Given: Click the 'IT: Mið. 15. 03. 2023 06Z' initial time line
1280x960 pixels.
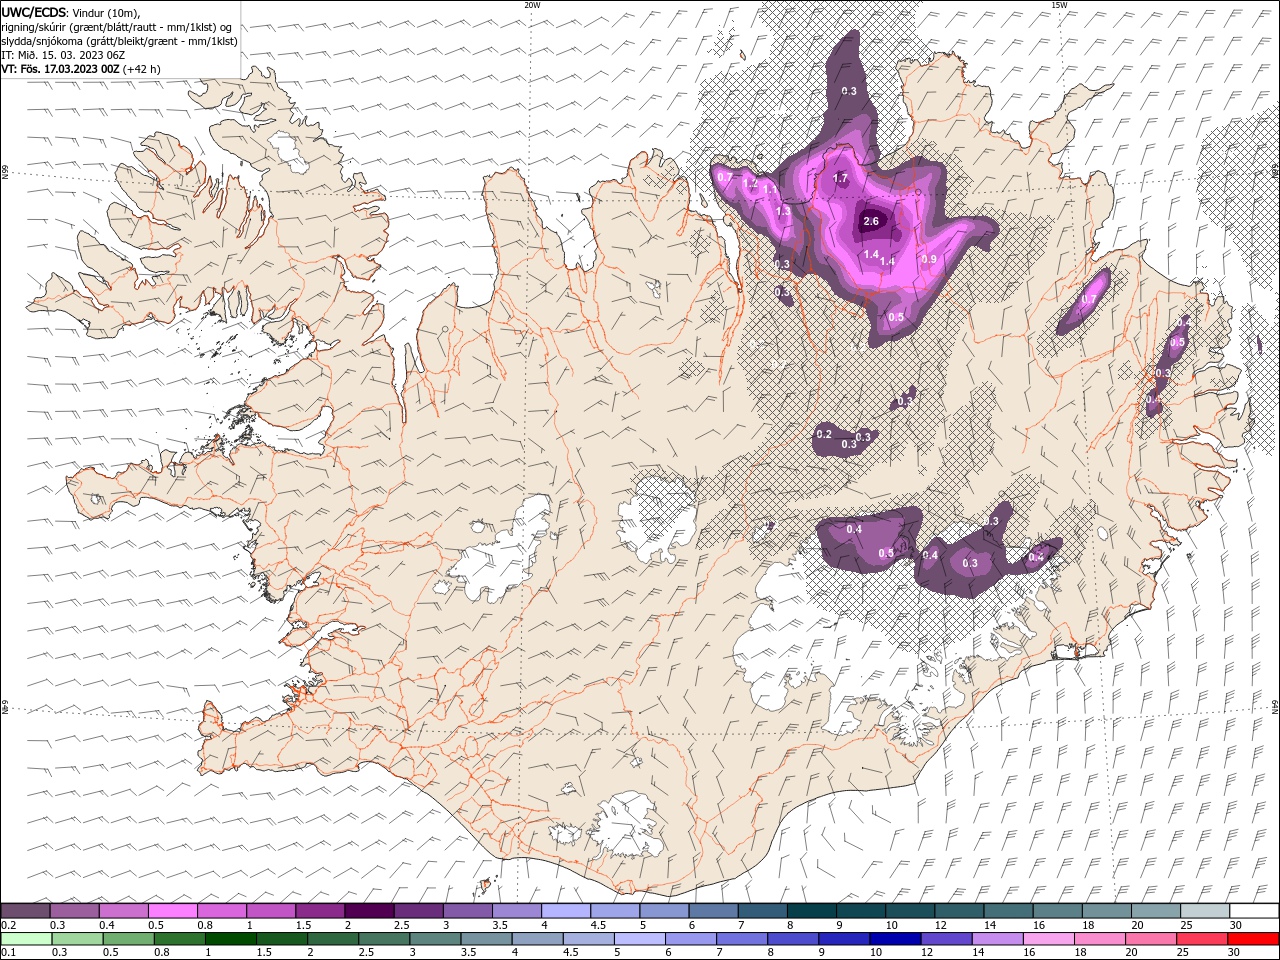Looking at the screenshot, I should (62, 55).
